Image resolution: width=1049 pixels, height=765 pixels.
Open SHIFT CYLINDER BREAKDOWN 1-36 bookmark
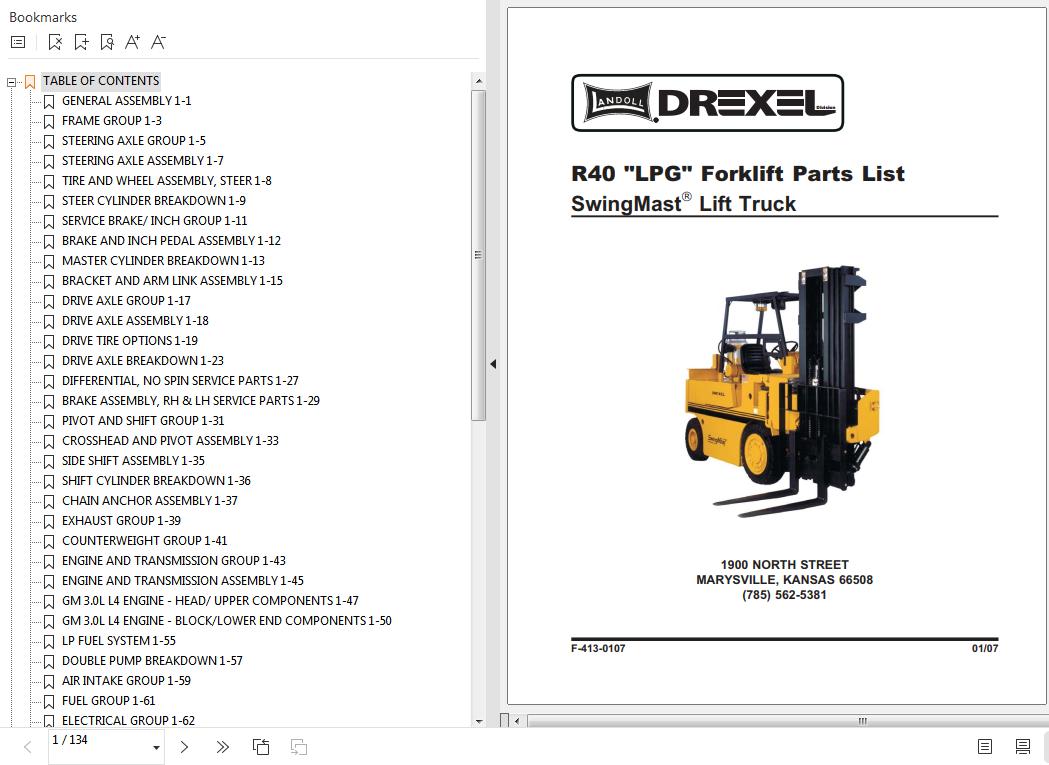(x=156, y=481)
